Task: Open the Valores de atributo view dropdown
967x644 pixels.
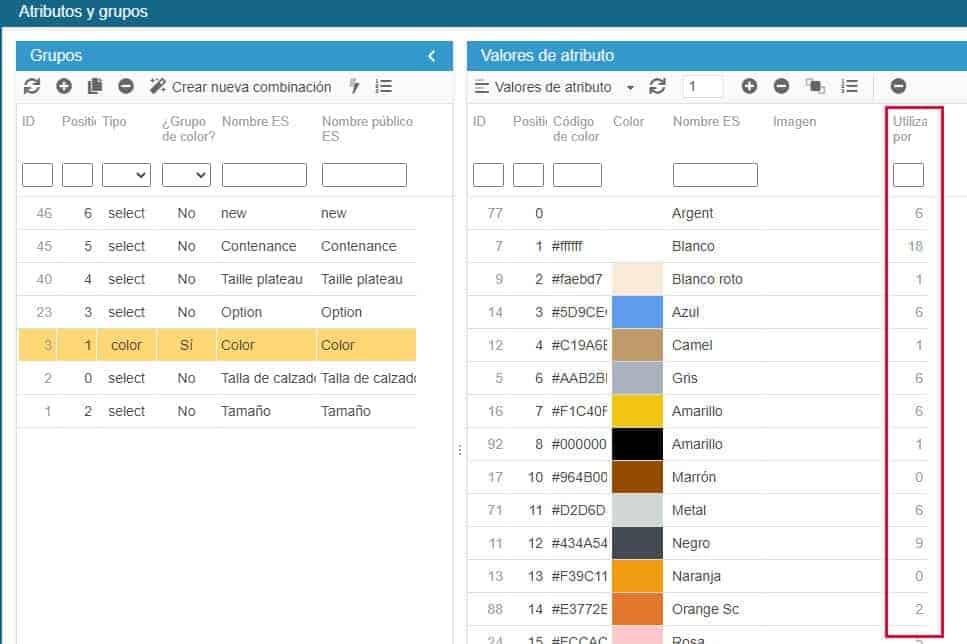Action: coord(555,87)
